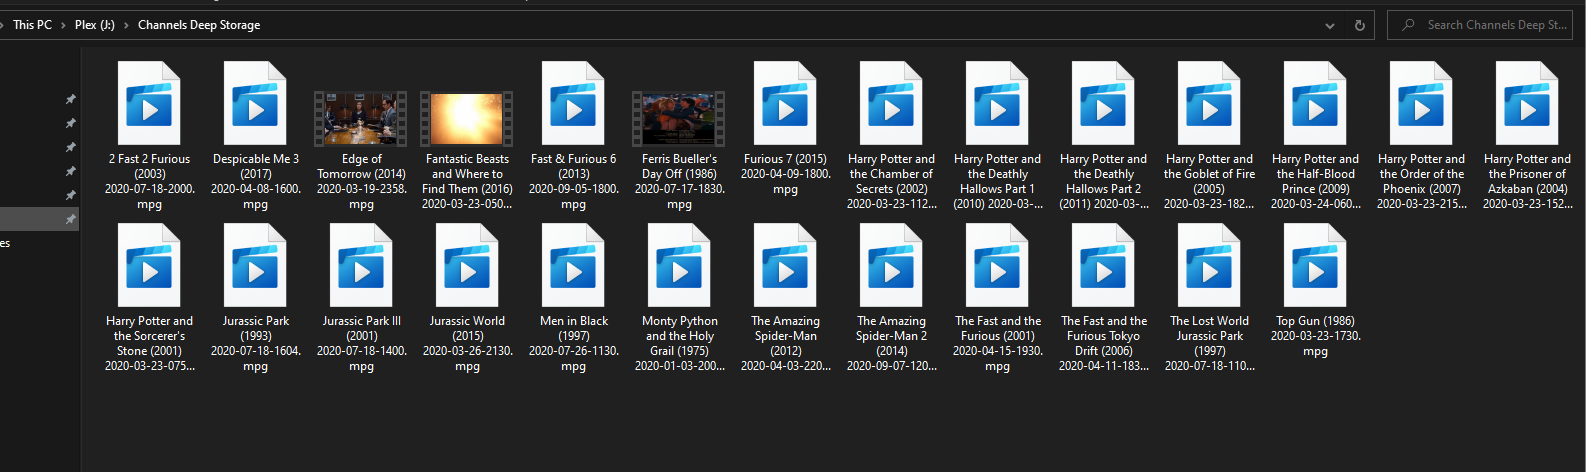This screenshot has width=1586, height=472.
Task: Select the Furious 7 (2015) file icon
Action: (x=785, y=104)
